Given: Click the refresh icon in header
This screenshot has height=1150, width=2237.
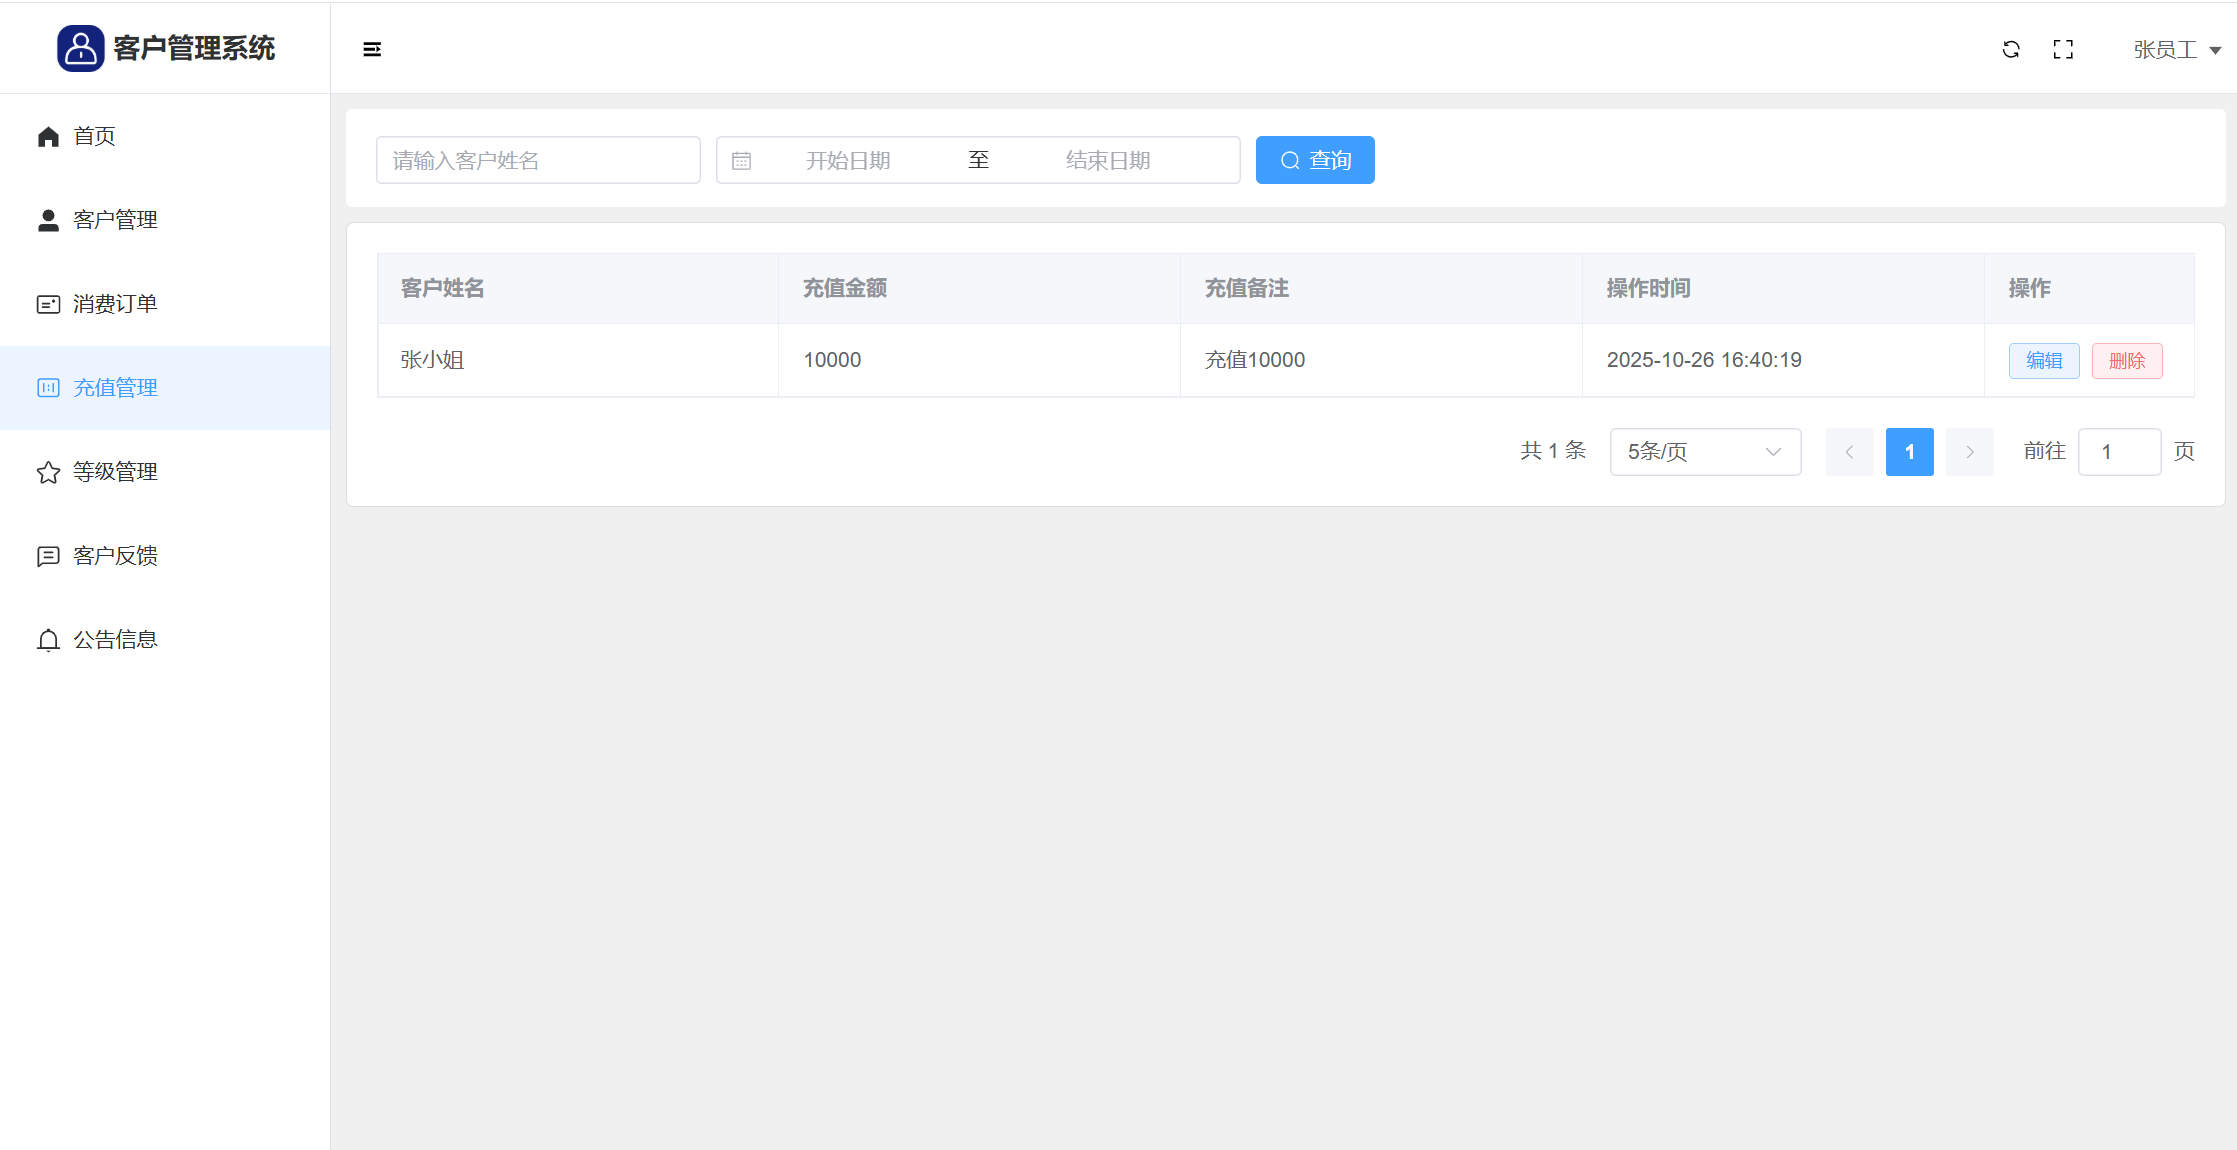Looking at the screenshot, I should click(x=2011, y=49).
